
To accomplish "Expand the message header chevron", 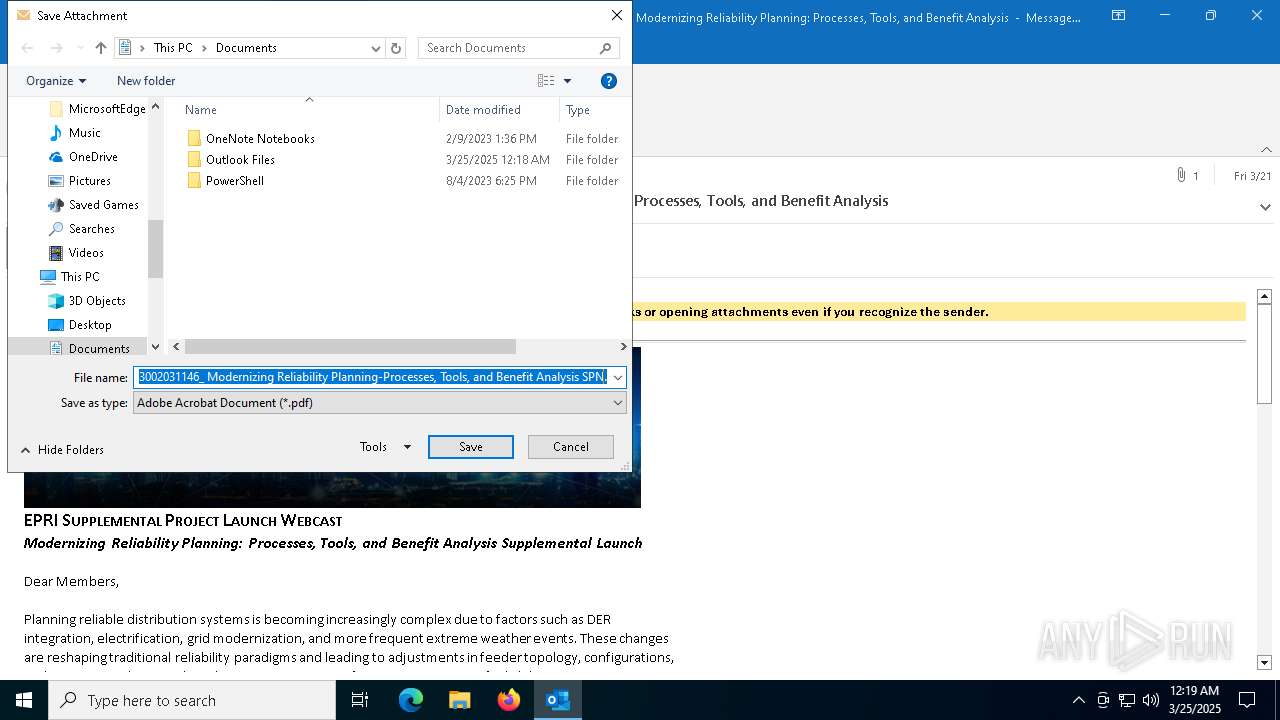I will pyautogui.click(x=1265, y=208).
